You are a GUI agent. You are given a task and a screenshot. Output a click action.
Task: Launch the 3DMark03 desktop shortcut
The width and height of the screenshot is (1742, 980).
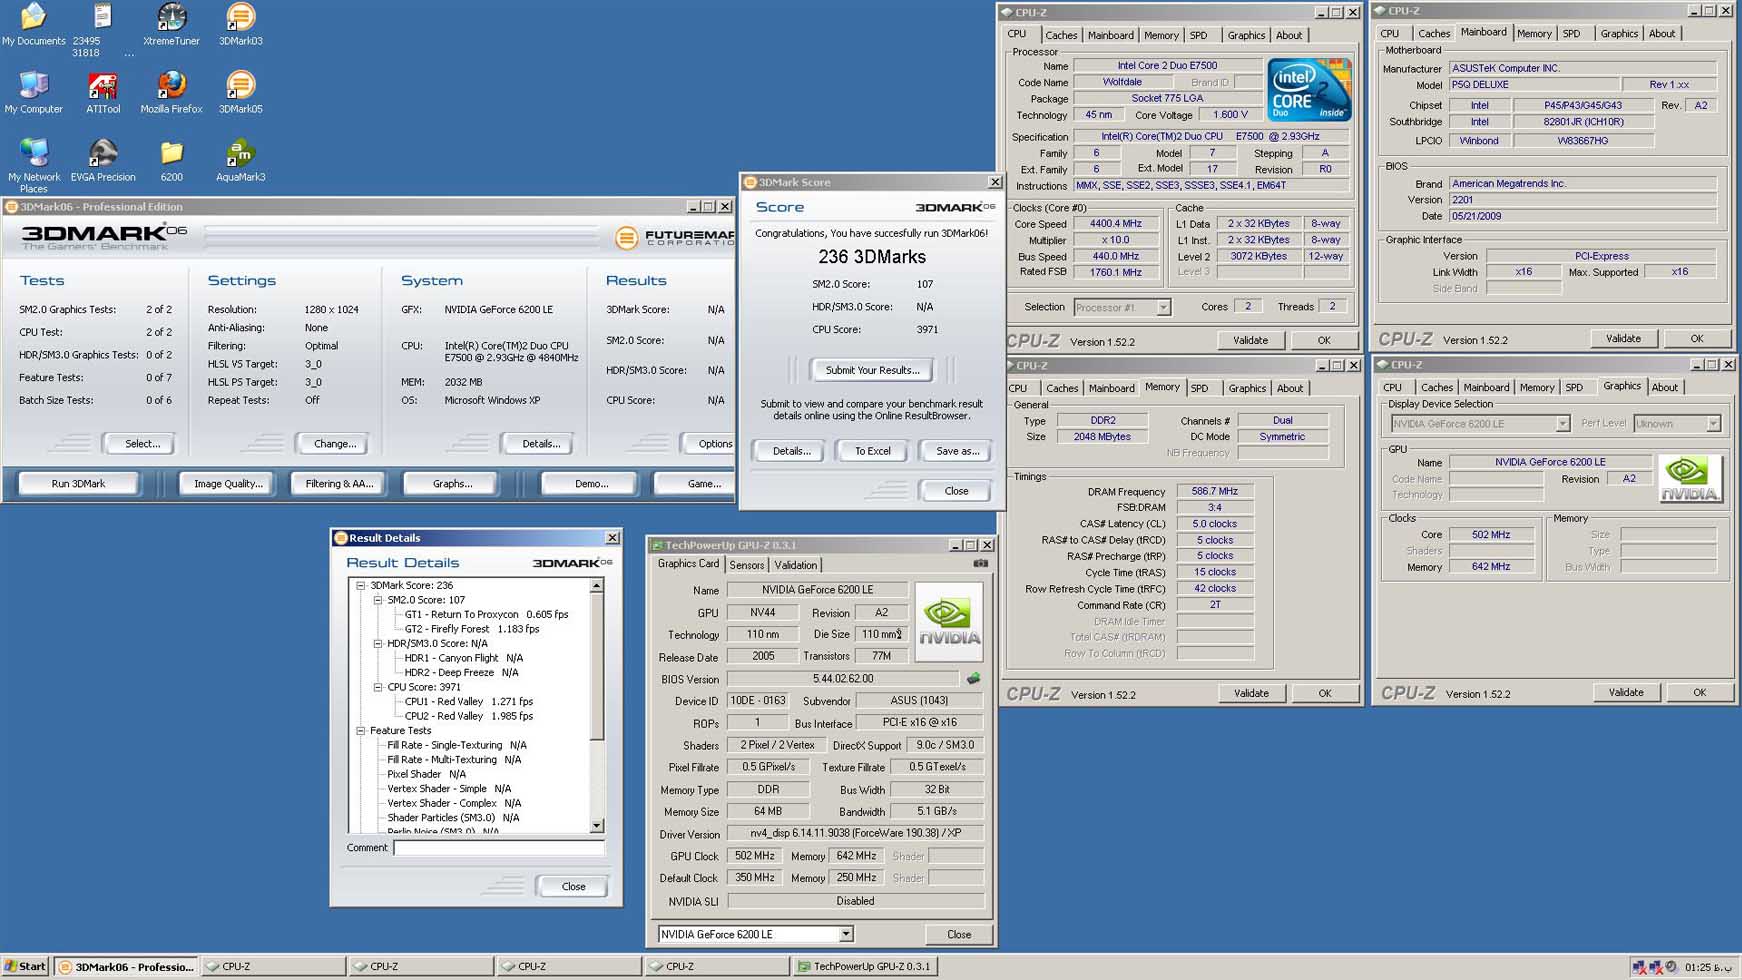tap(240, 25)
